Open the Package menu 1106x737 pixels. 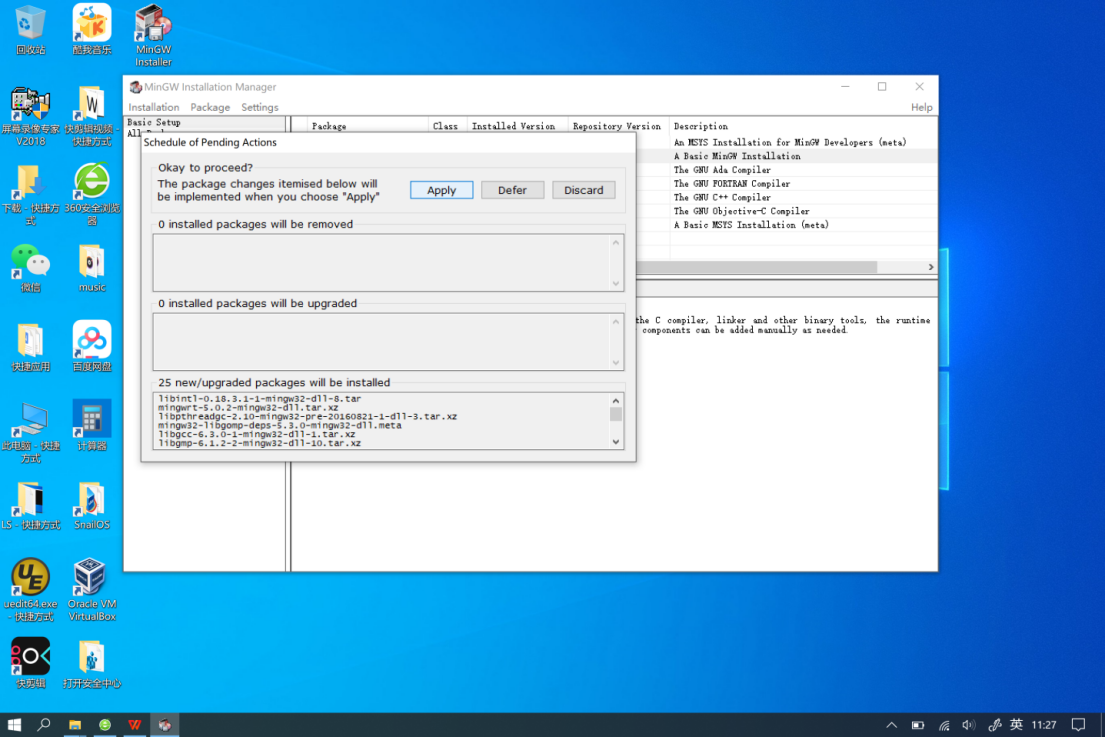[210, 107]
